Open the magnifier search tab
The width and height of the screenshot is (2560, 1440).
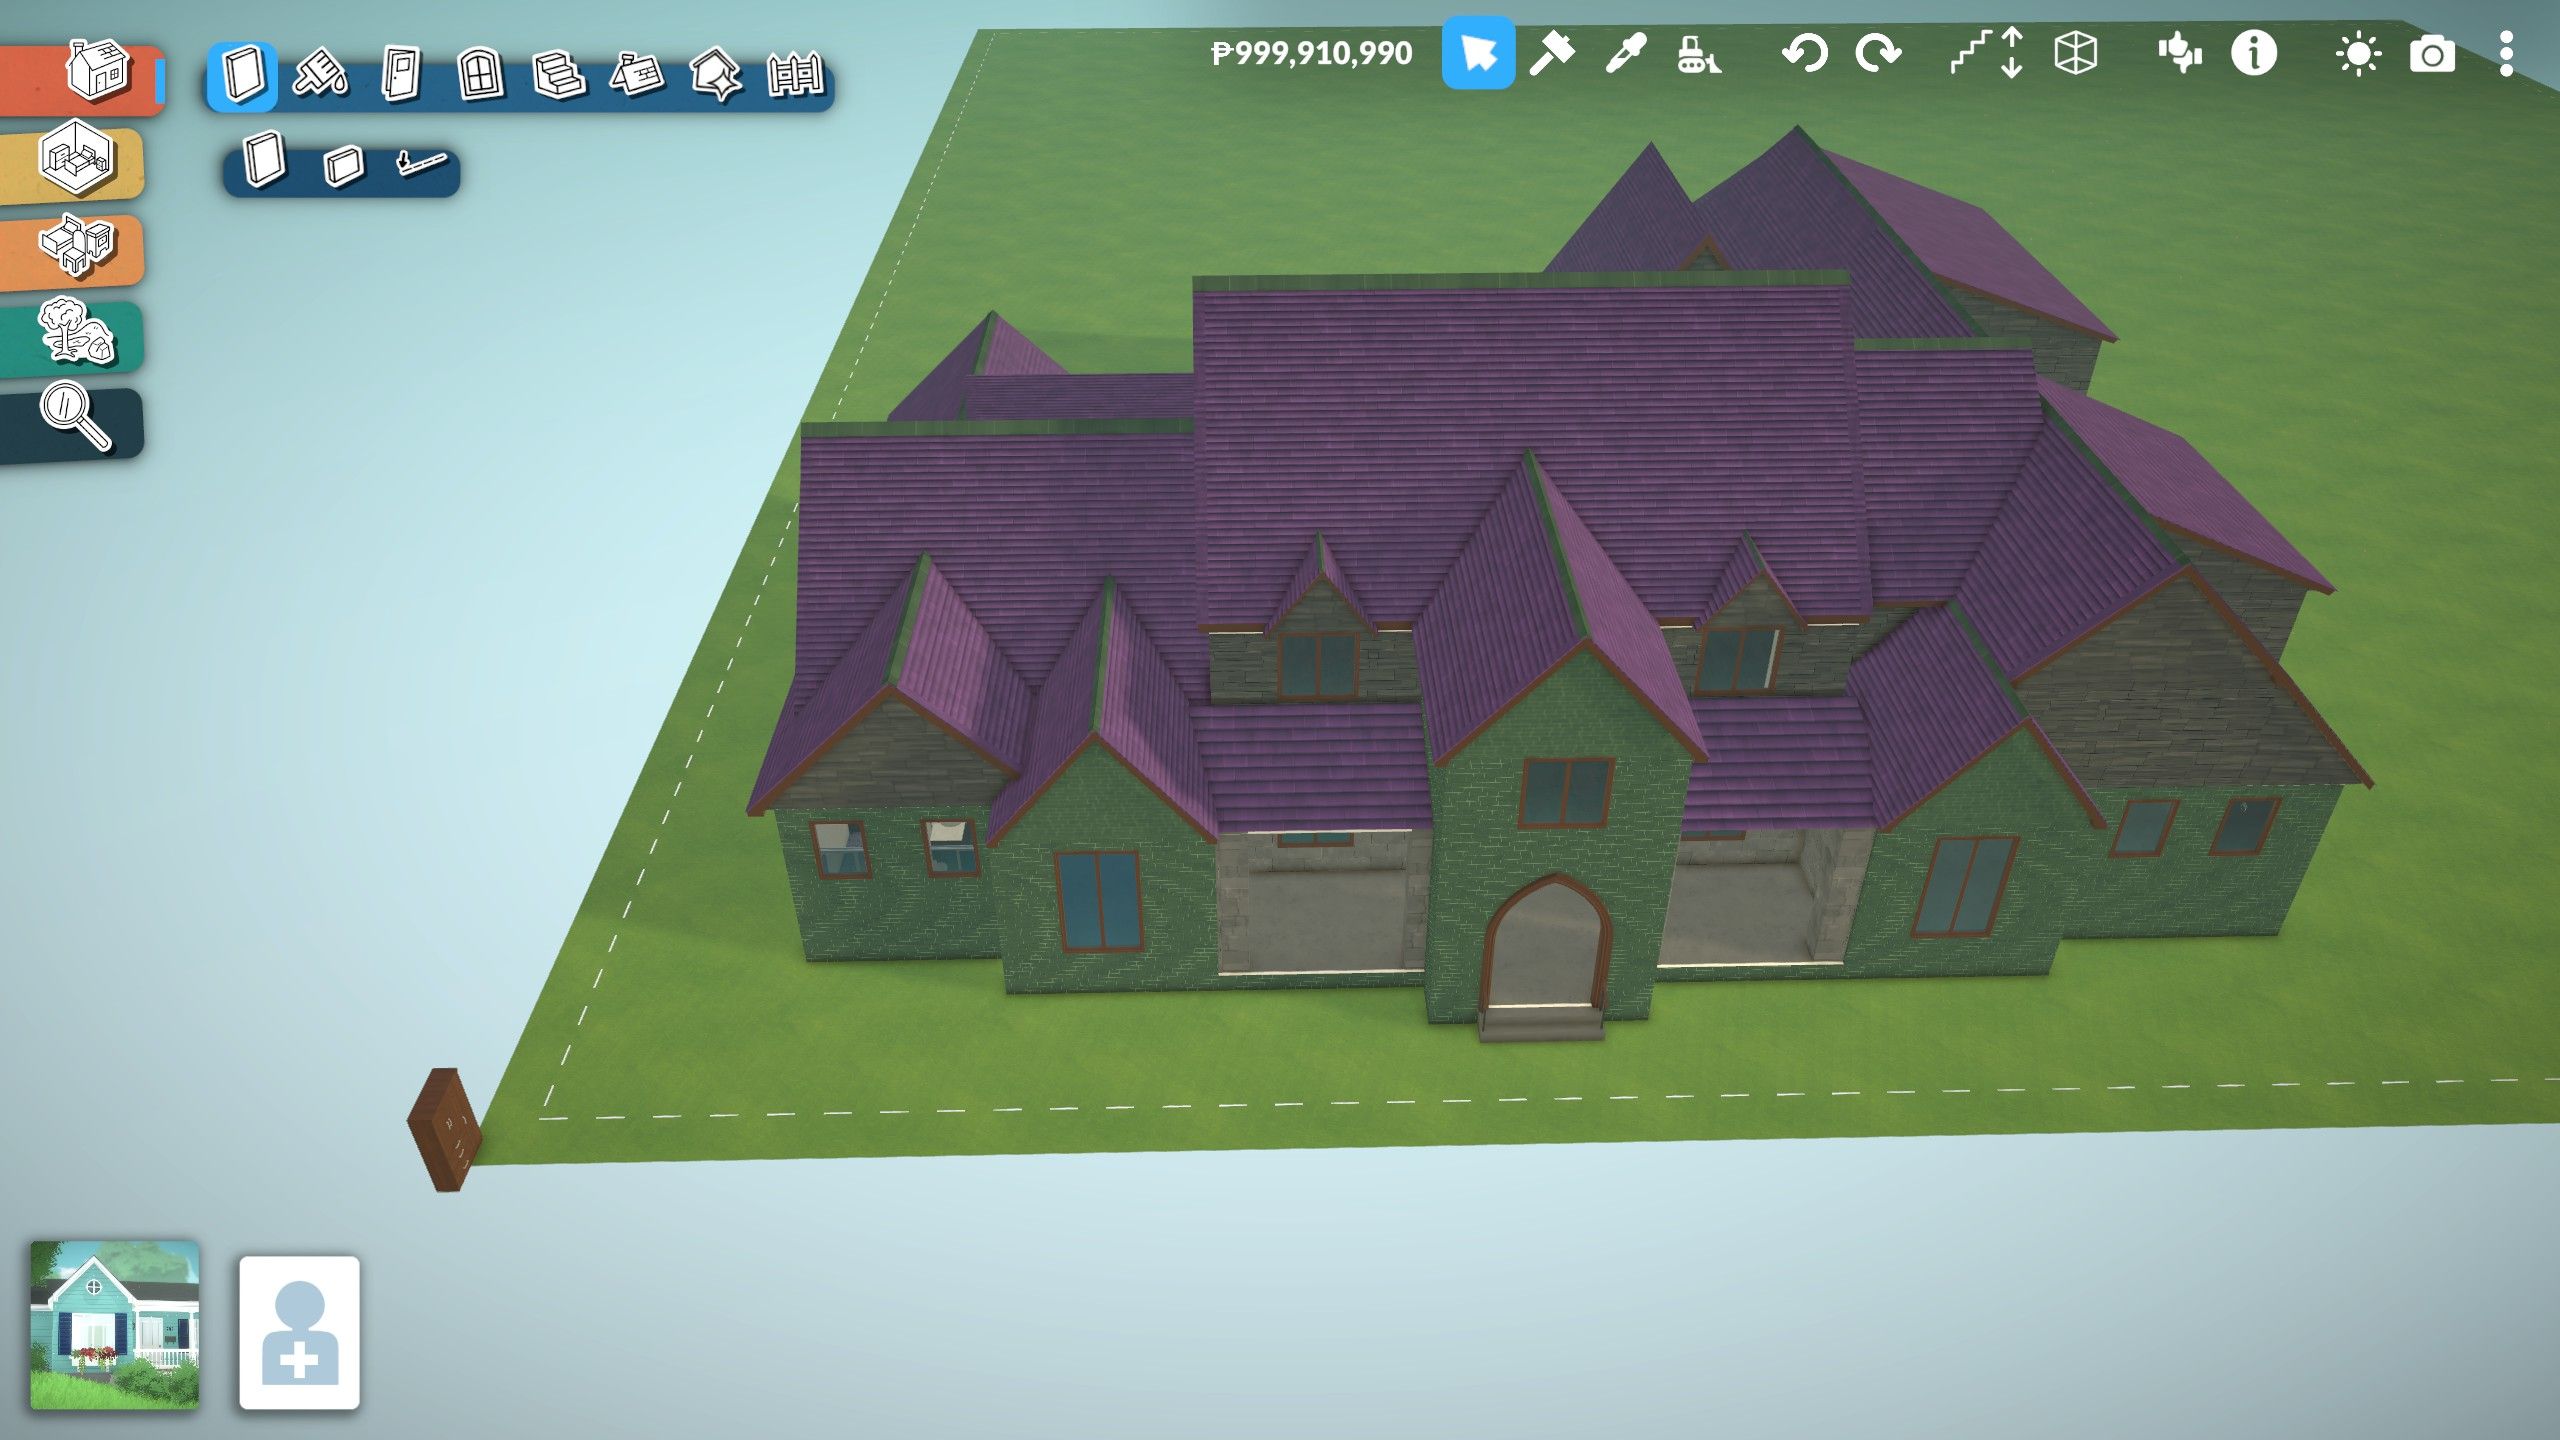(76, 418)
